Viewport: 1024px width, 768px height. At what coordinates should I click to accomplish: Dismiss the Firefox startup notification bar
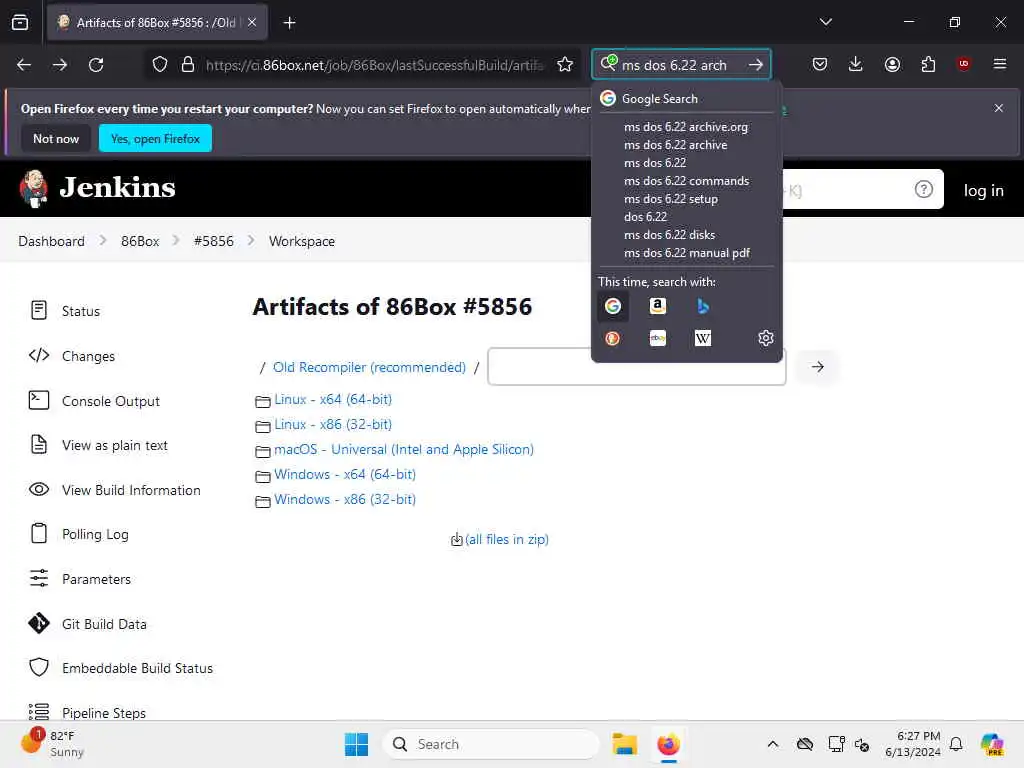pyautogui.click(x=999, y=108)
